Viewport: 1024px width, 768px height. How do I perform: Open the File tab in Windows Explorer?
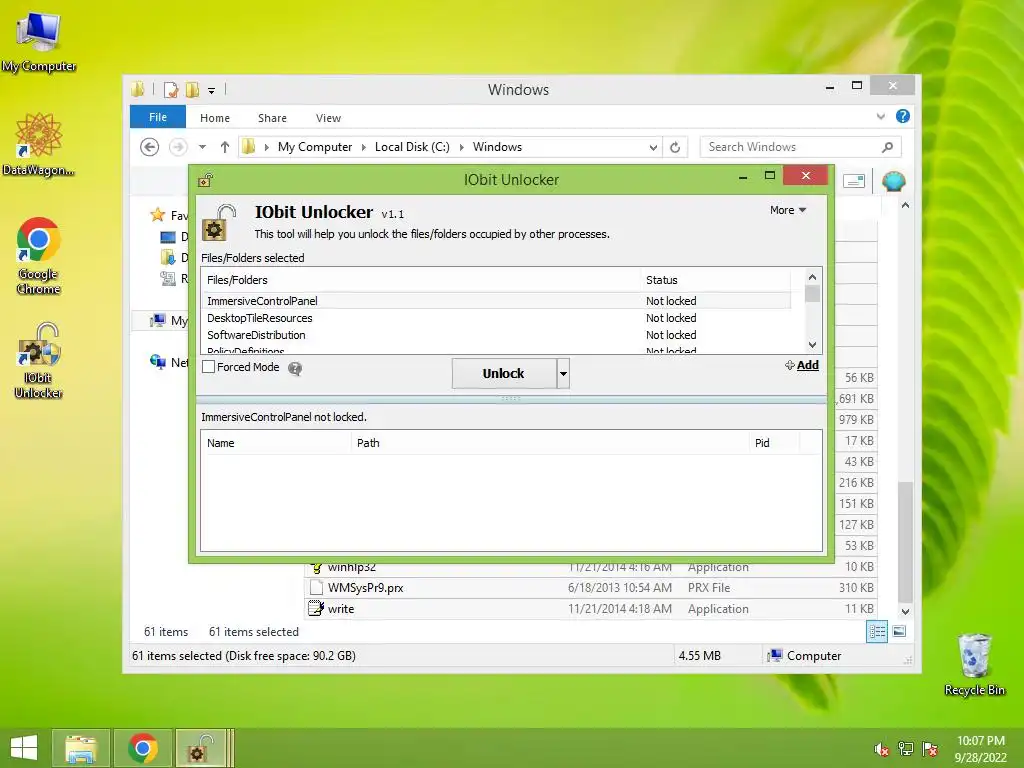(x=158, y=117)
